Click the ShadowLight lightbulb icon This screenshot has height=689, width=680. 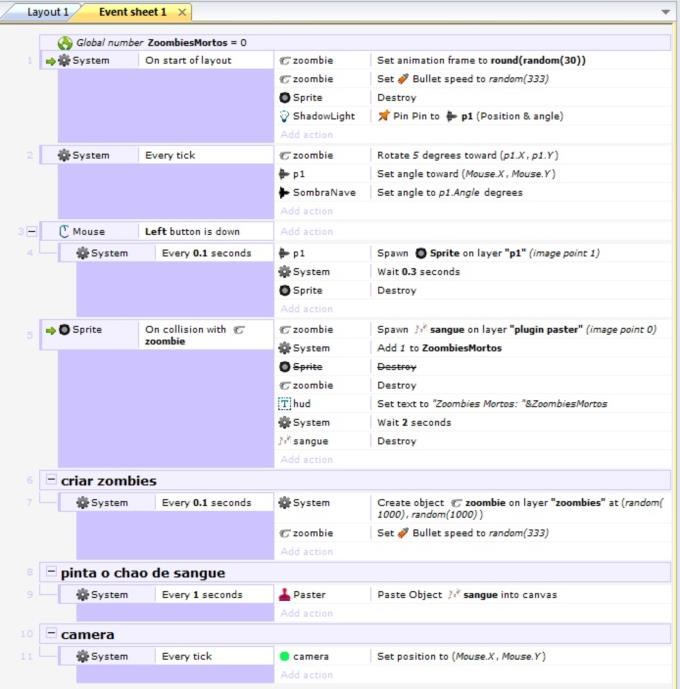point(285,116)
